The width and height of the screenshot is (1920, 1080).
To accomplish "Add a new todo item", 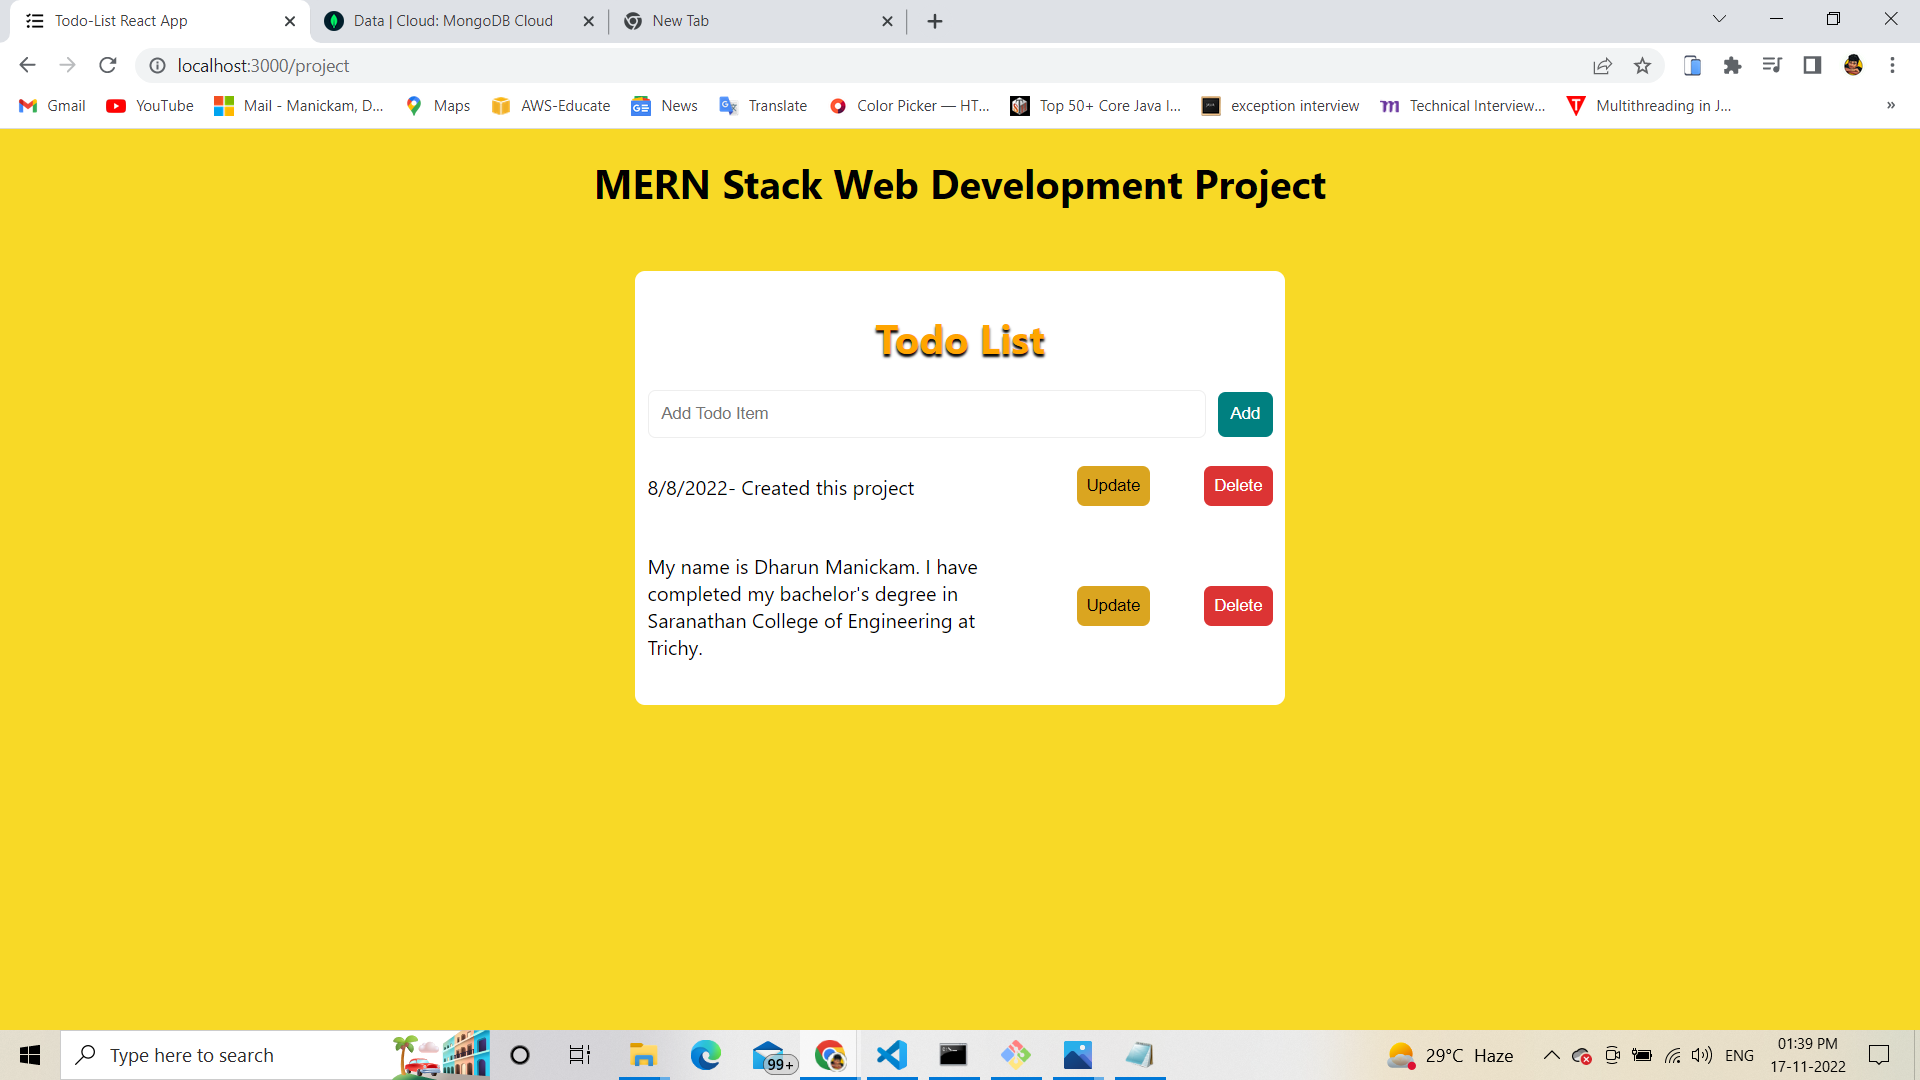I will point(1244,413).
